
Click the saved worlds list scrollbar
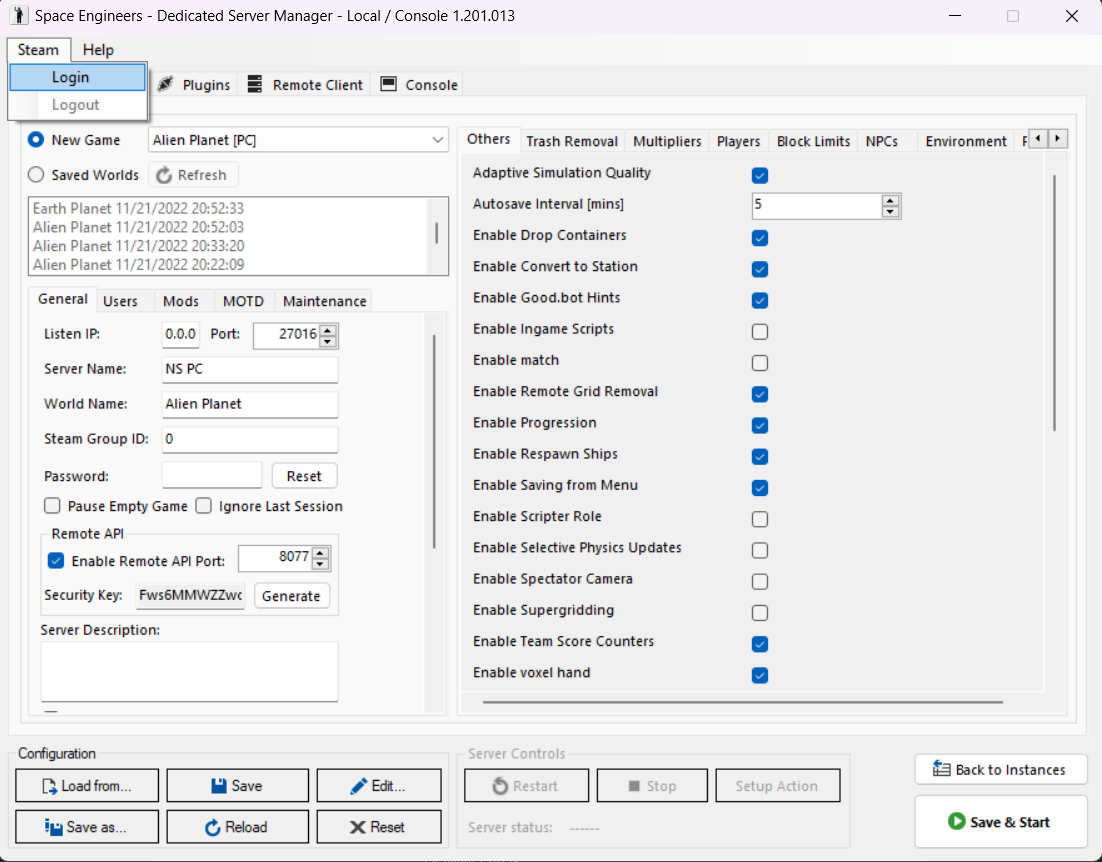(436, 233)
